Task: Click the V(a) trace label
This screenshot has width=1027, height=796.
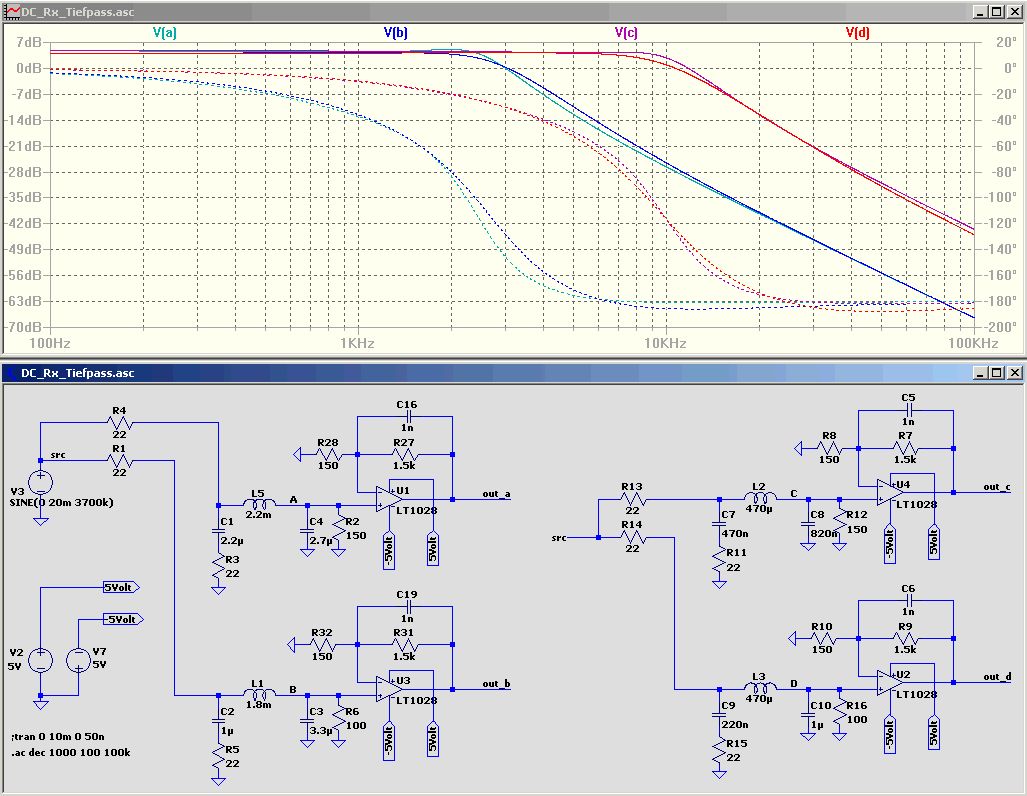Action: pos(165,33)
